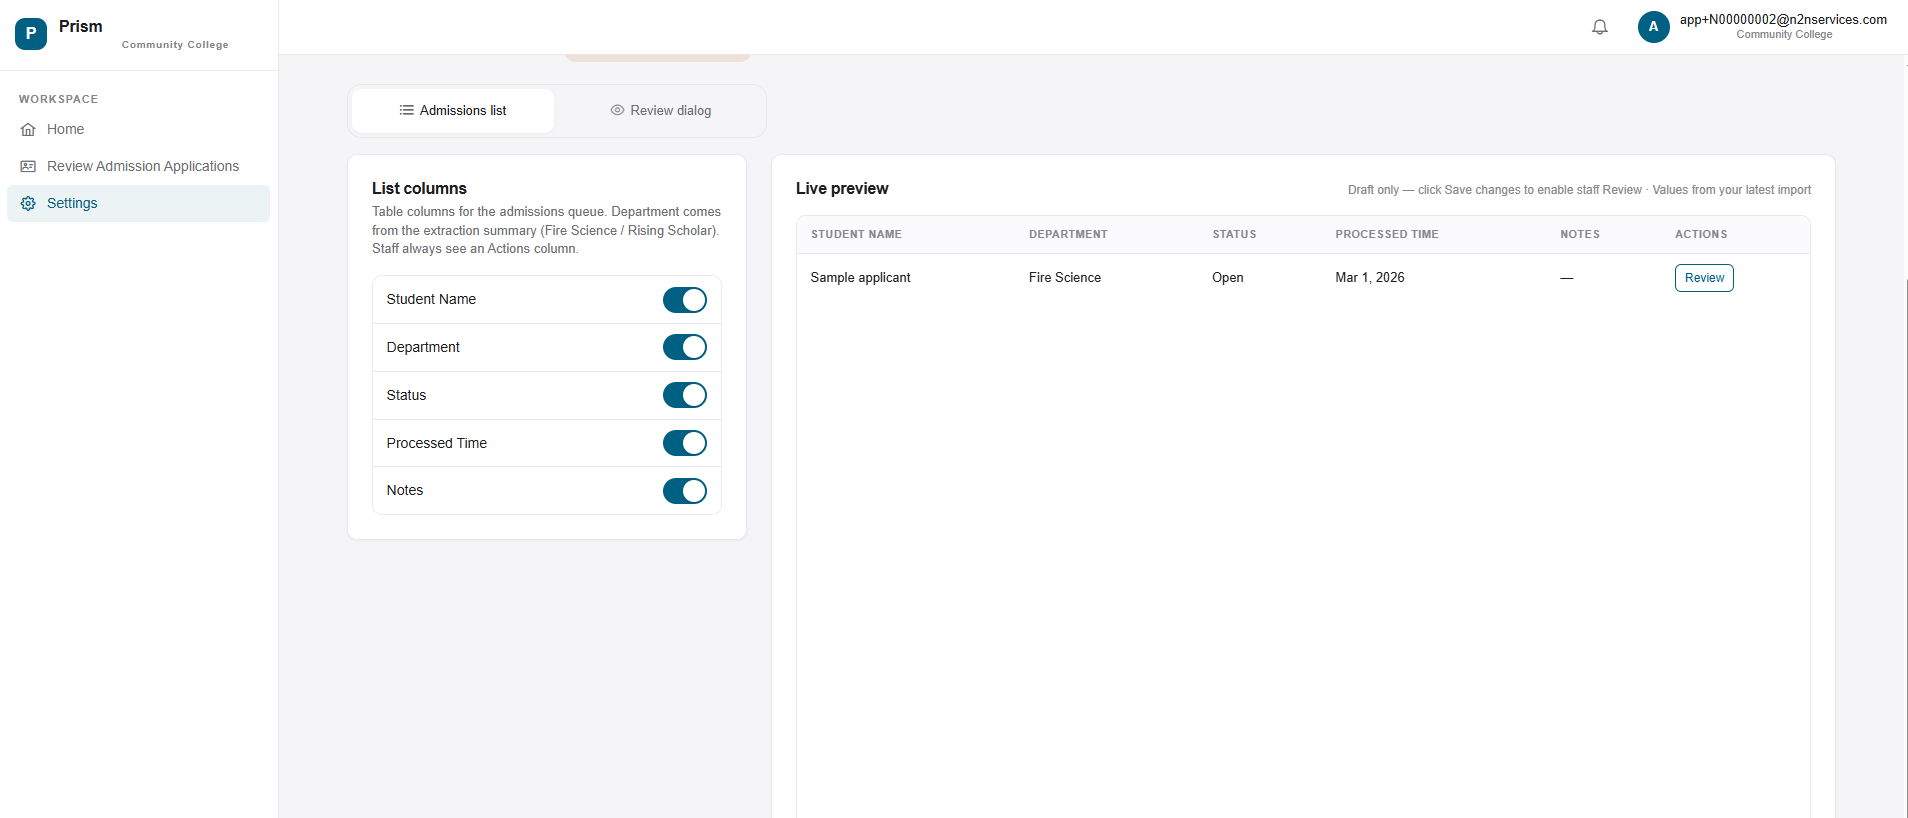Open Review Admission Applications page

point(139,166)
